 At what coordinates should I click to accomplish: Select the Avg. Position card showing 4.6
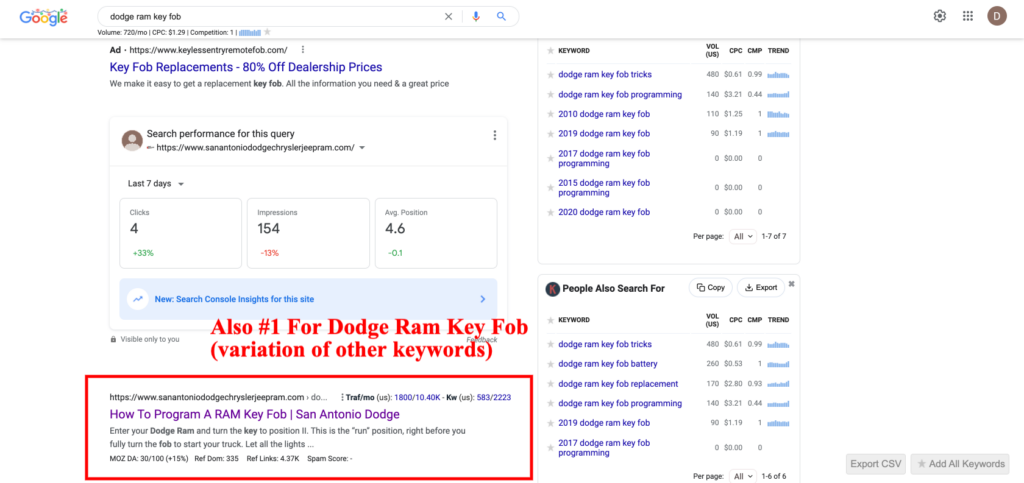click(x=436, y=233)
